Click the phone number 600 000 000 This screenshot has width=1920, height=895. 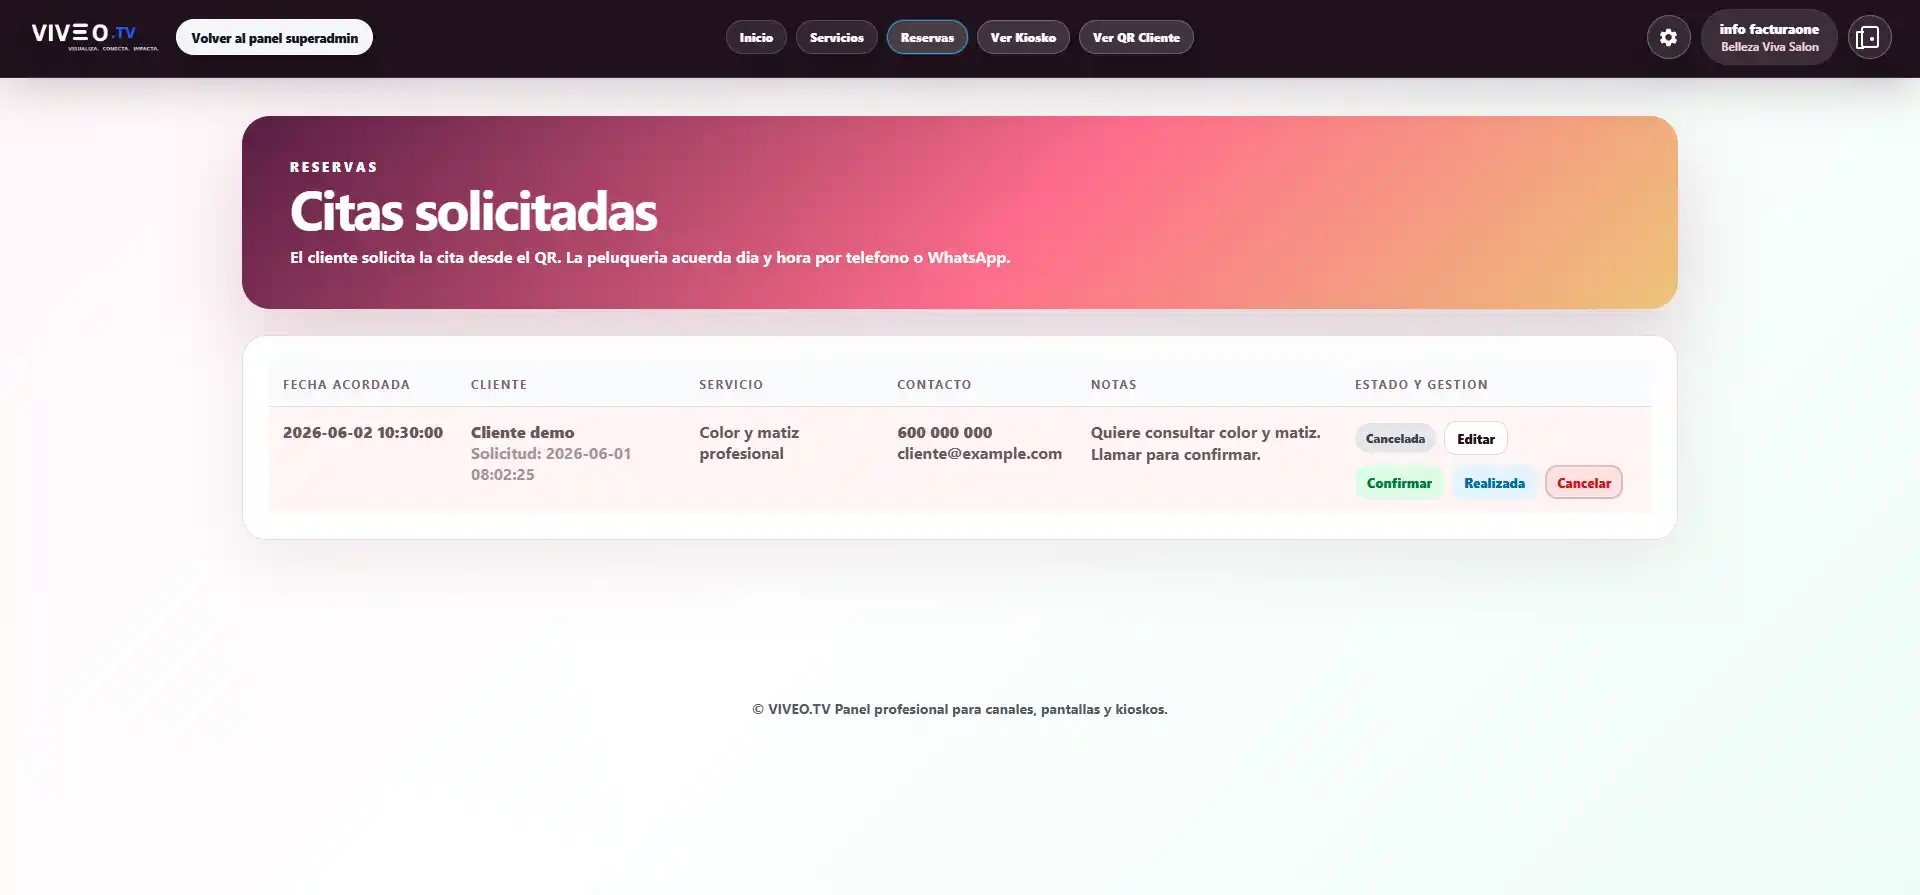pos(944,433)
